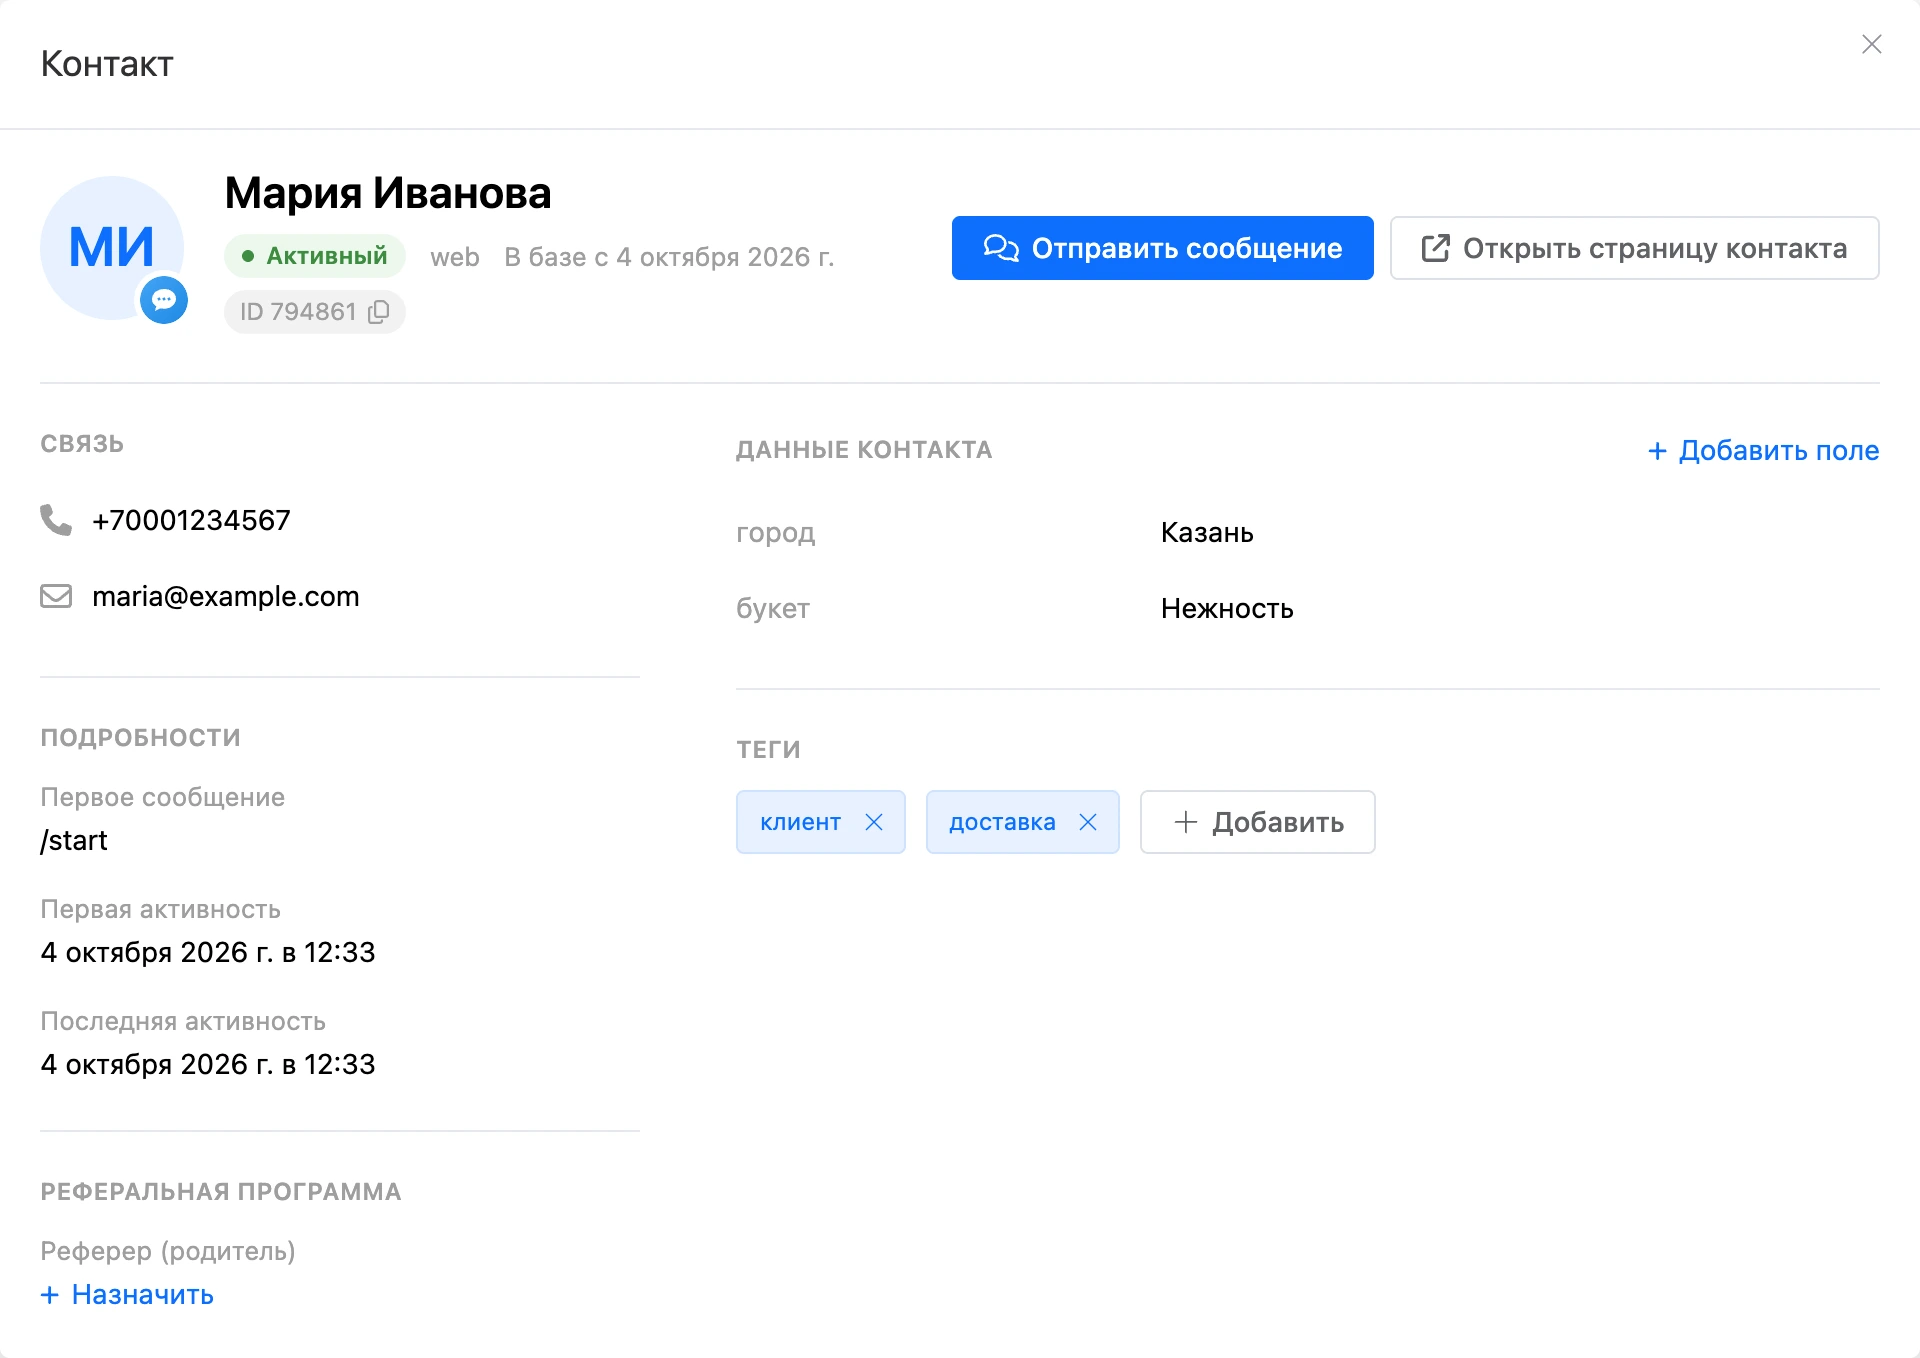Click the МИ avatar circle

(112, 248)
